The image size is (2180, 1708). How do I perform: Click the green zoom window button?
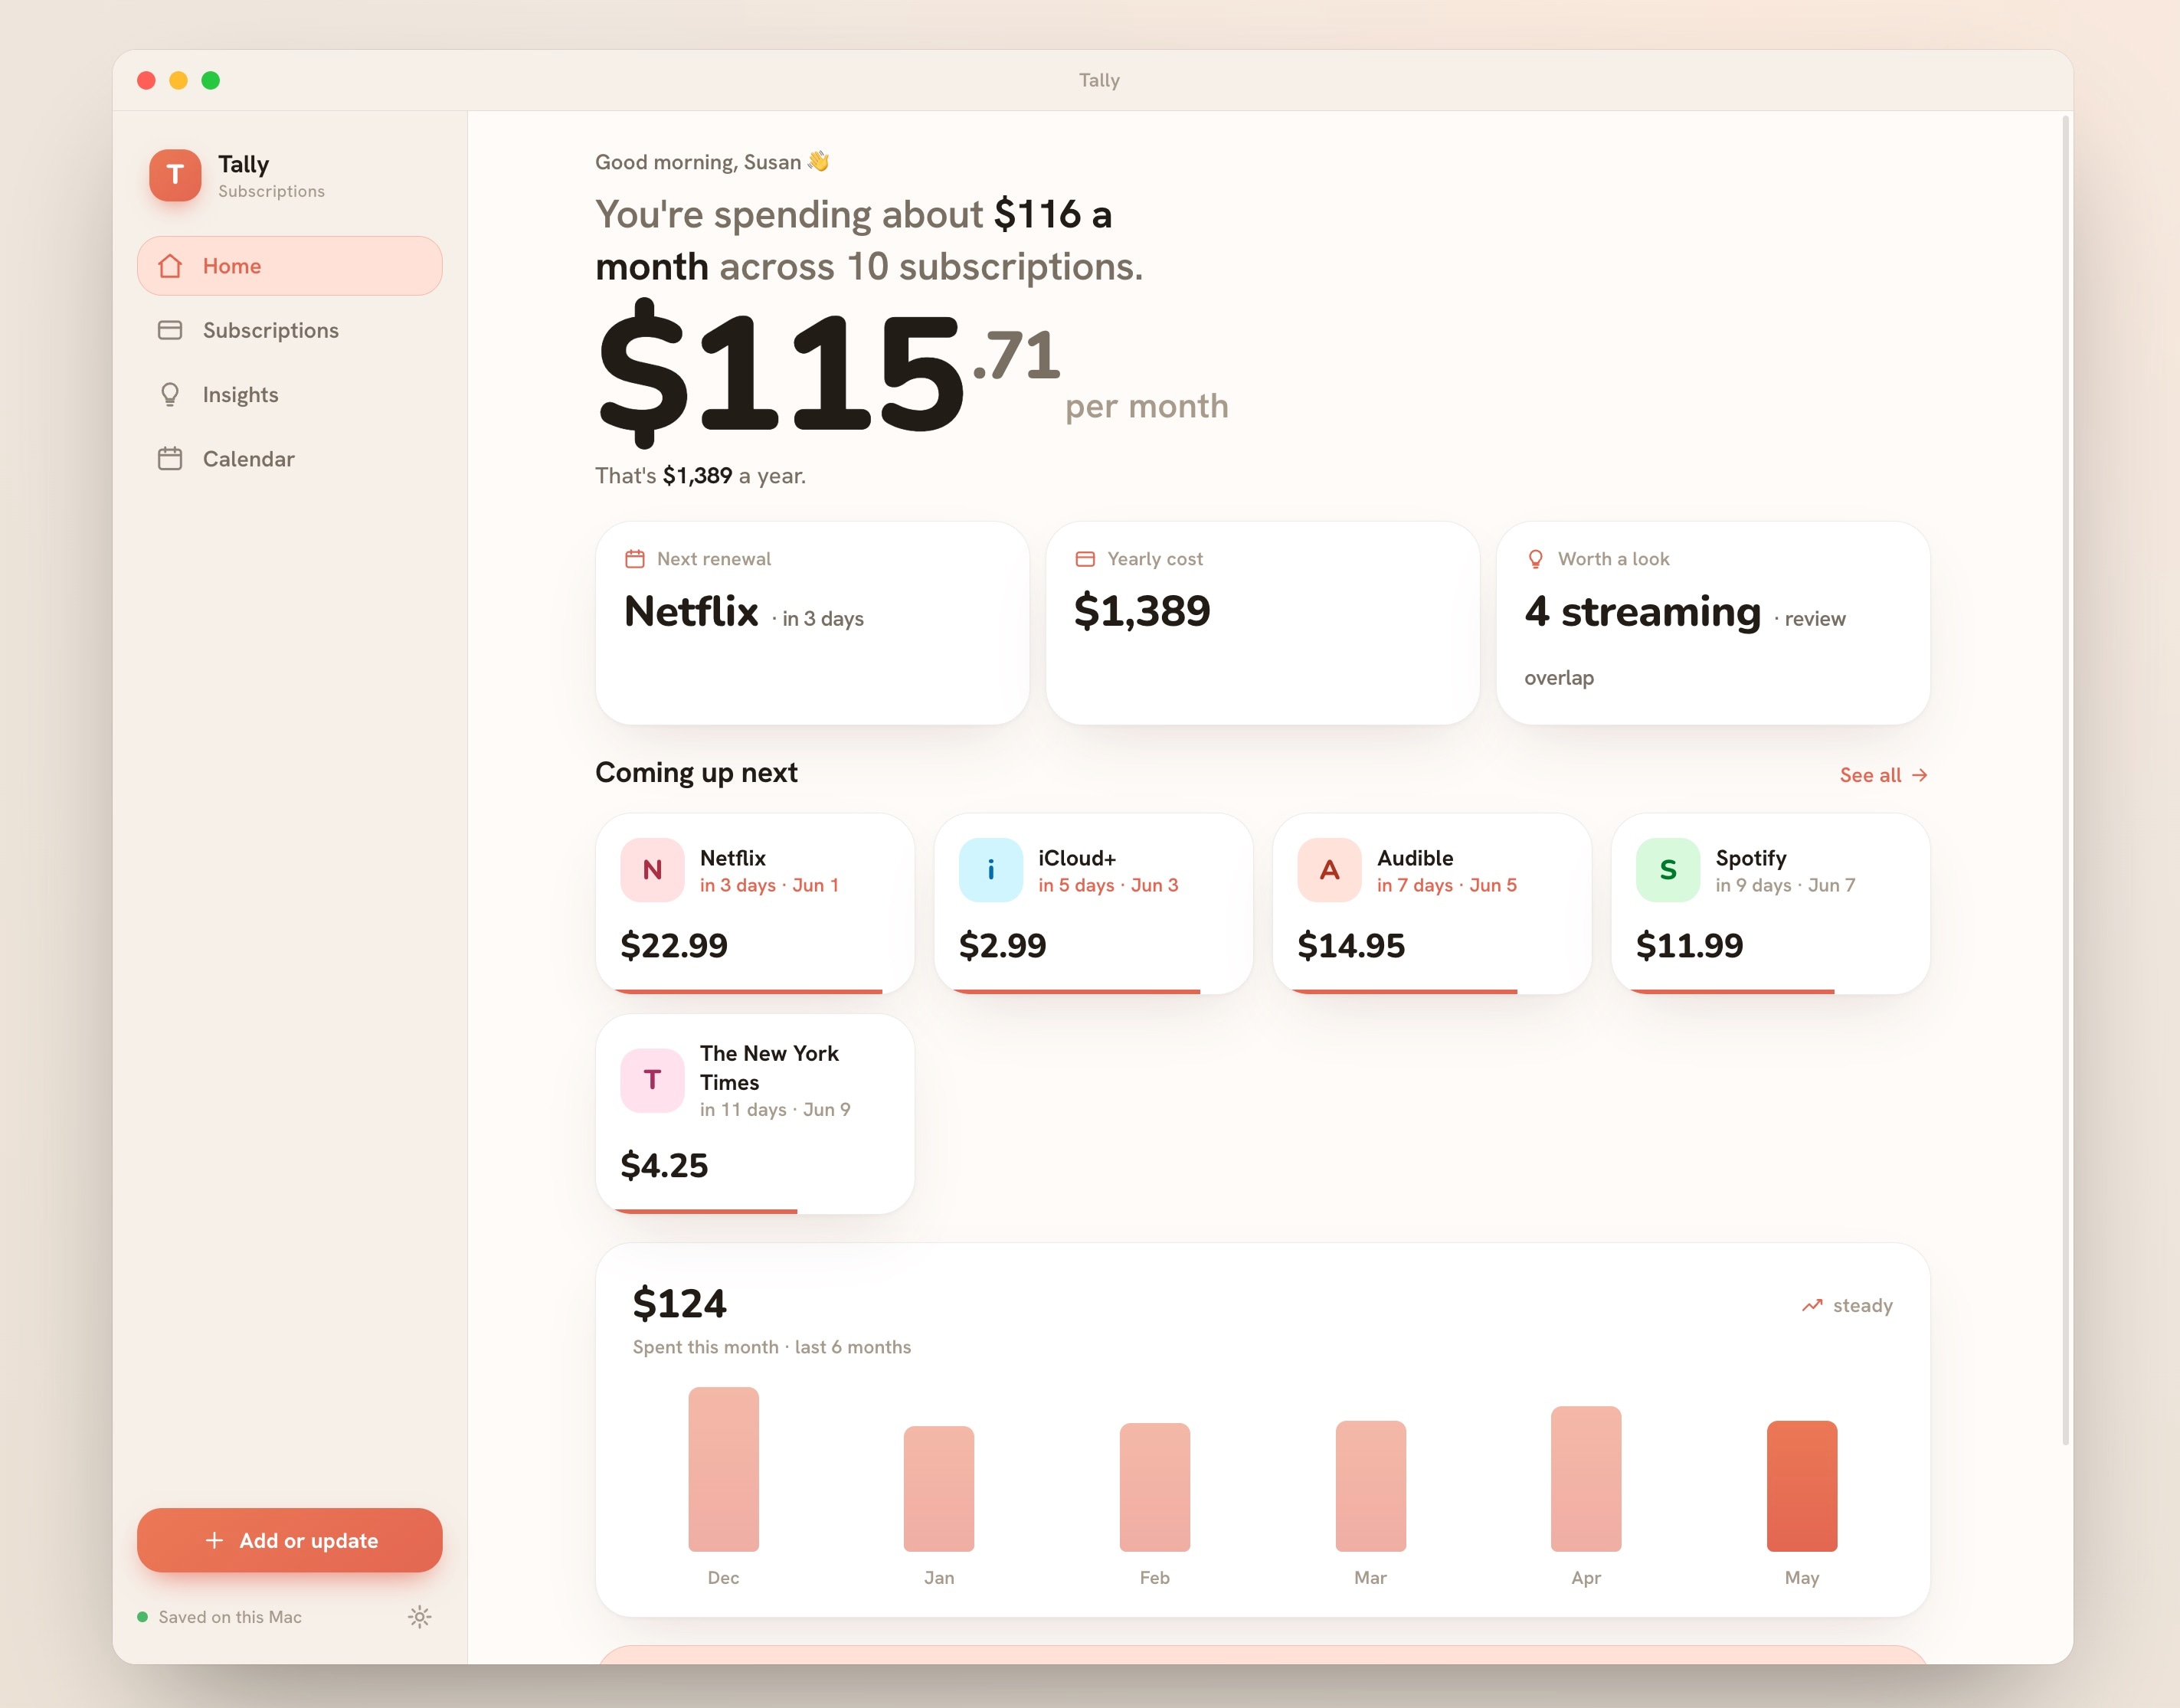[210, 80]
